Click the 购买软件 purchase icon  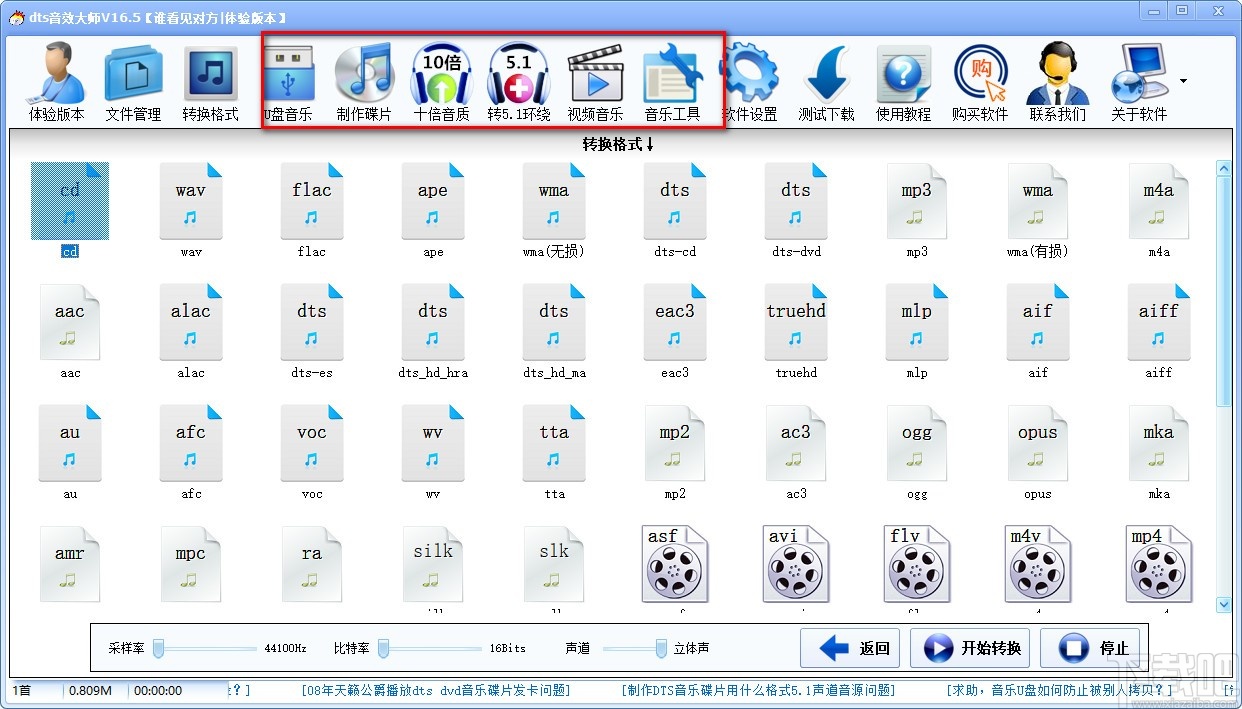point(980,80)
